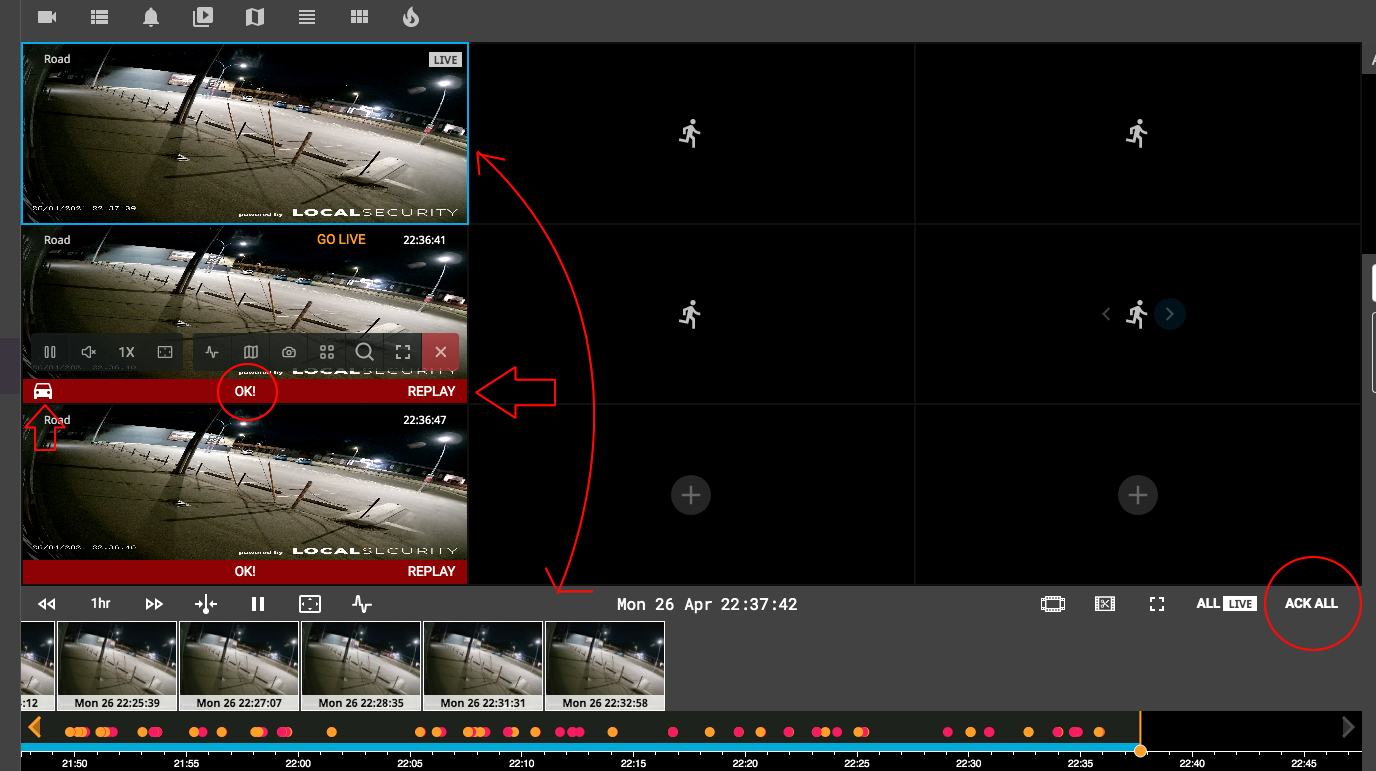Click the timeline event dot near 22:35
This screenshot has height=771, width=1376.
[x=1077, y=732]
